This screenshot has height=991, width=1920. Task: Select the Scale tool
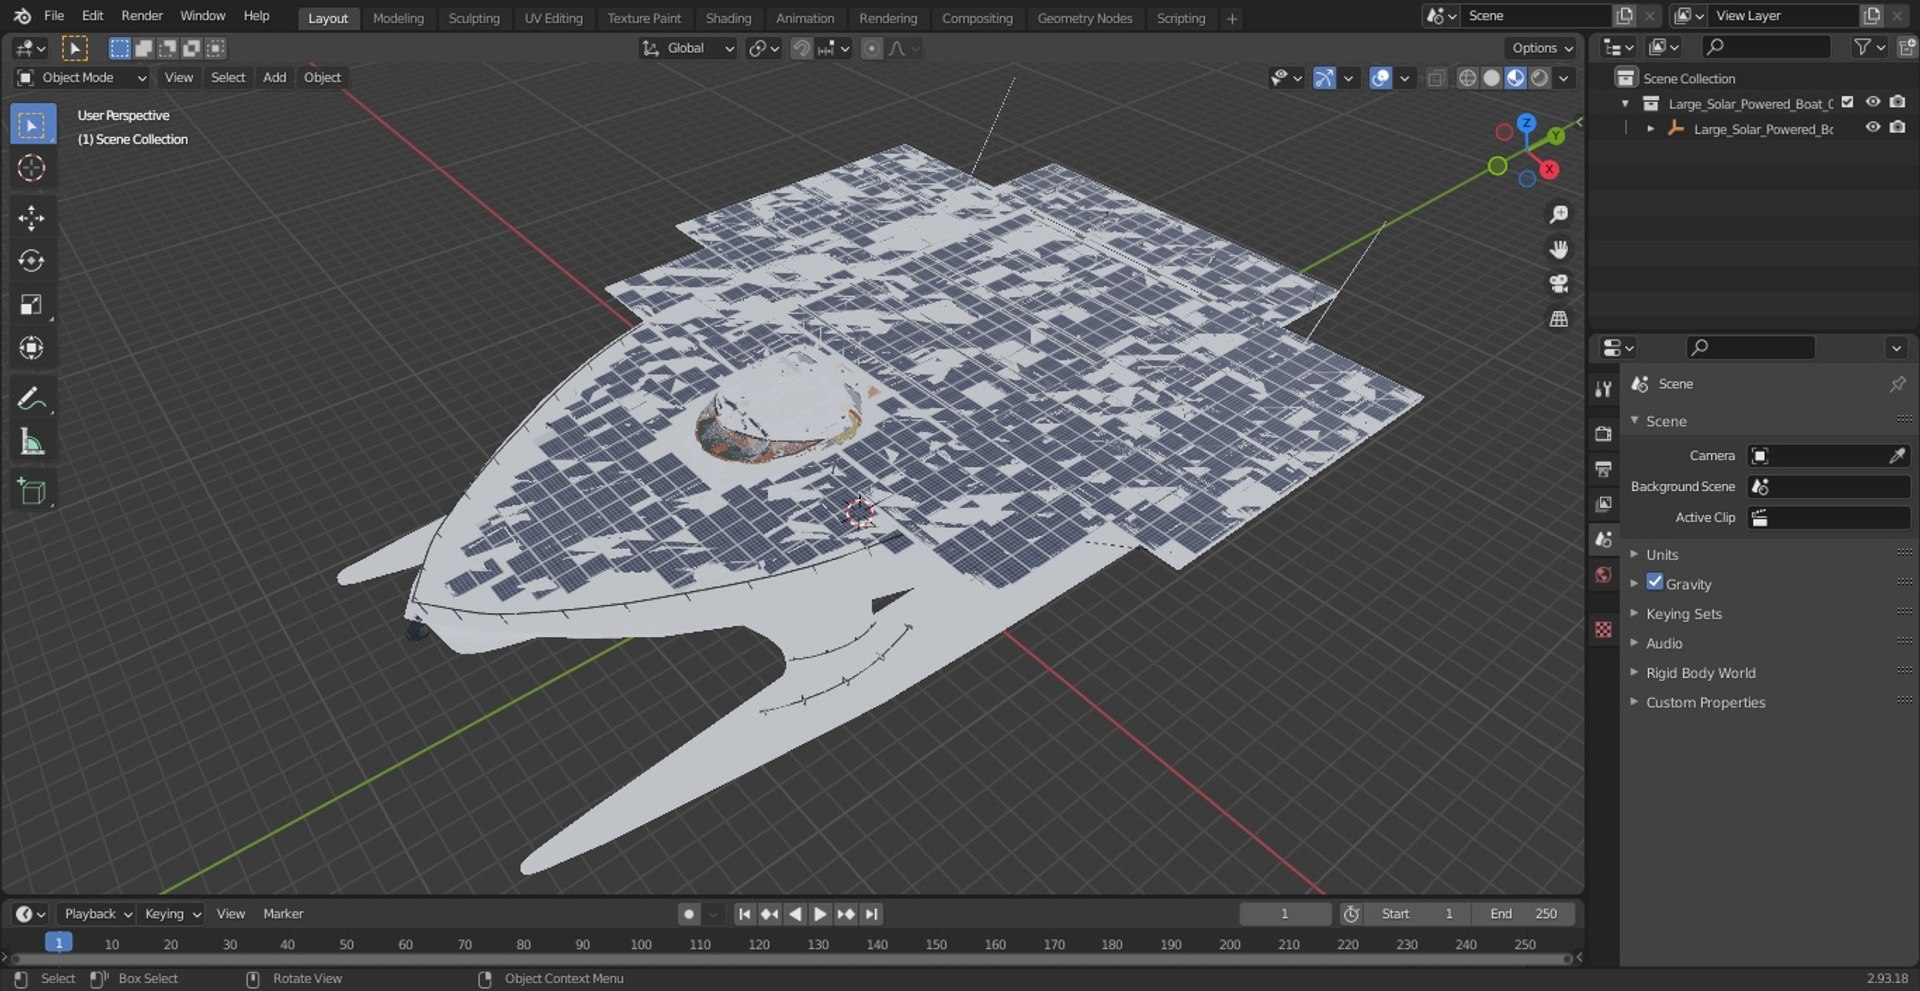click(32, 305)
